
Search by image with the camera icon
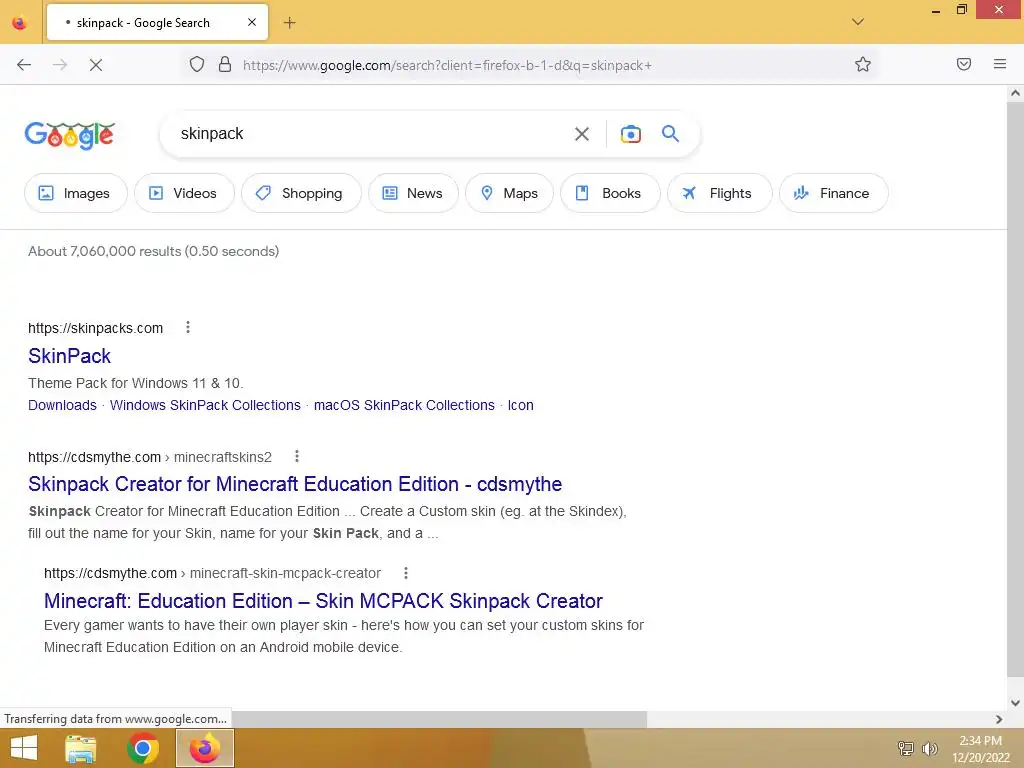(x=630, y=134)
